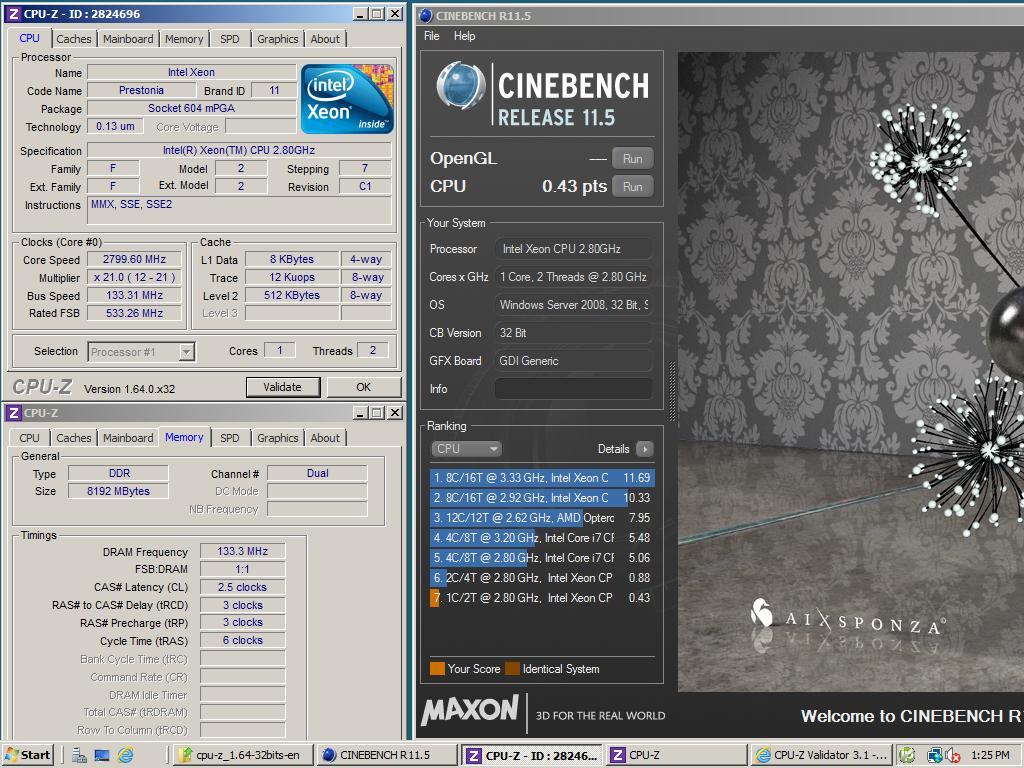Screen dimensions: 1024x768
Task: Open the Selection Processor #1 dropdown
Action: [141, 351]
